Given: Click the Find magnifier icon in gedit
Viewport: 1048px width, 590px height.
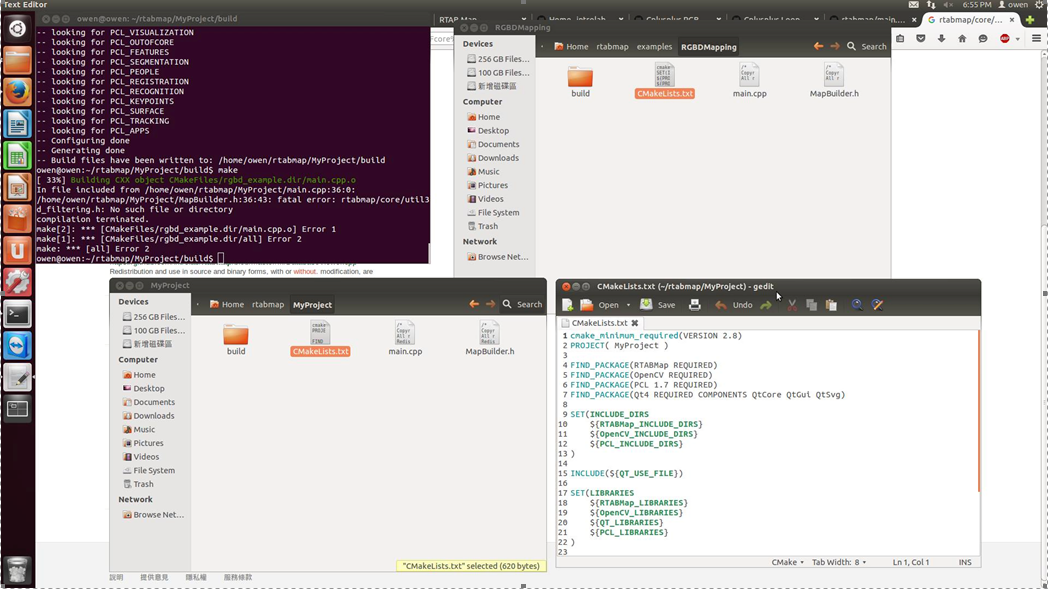Looking at the screenshot, I should tap(857, 305).
